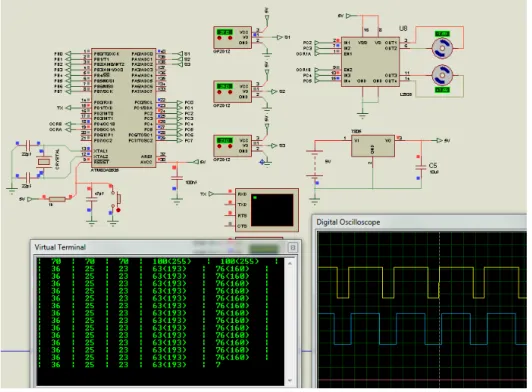Select the pull-up resistor on reset line
This screenshot has height=392, width=532.
pos(57,199)
